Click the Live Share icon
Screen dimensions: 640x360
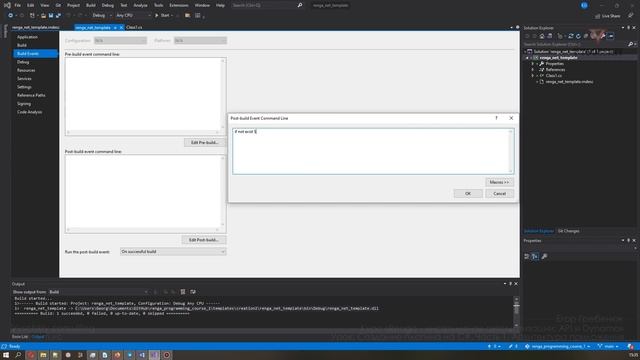[x=598, y=16]
